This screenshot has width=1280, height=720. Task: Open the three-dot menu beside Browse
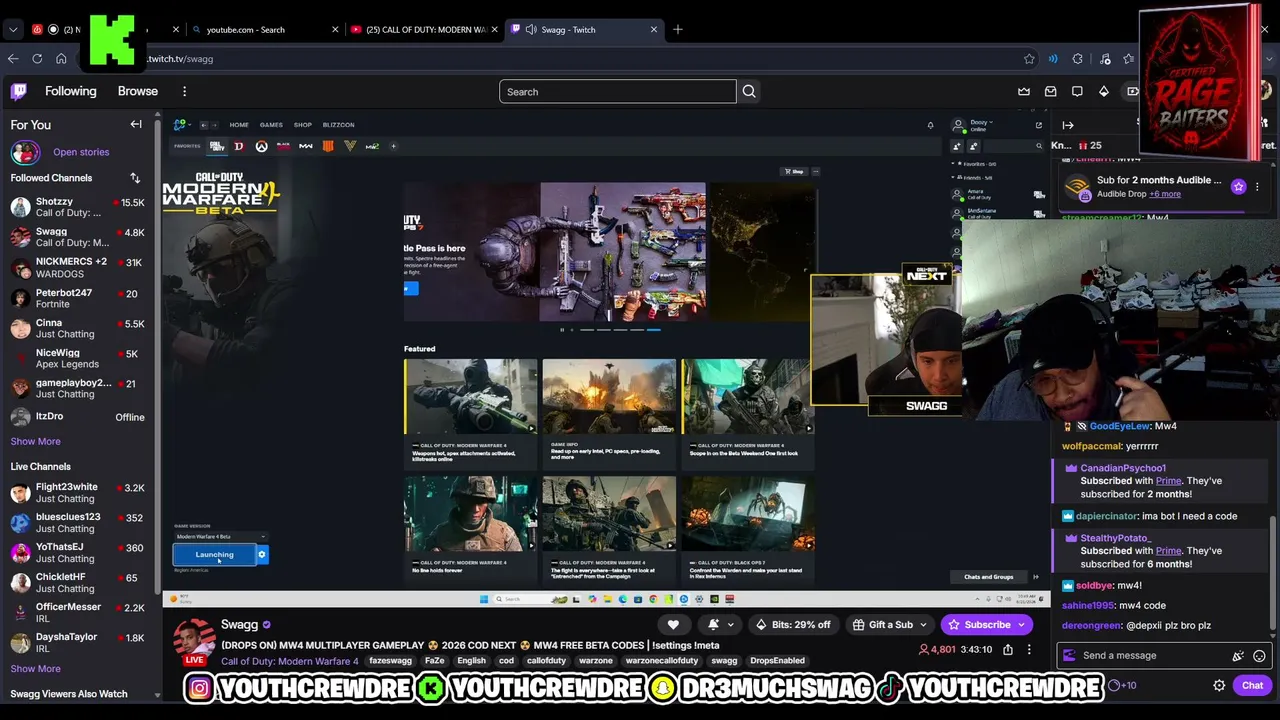[x=184, y=92]
